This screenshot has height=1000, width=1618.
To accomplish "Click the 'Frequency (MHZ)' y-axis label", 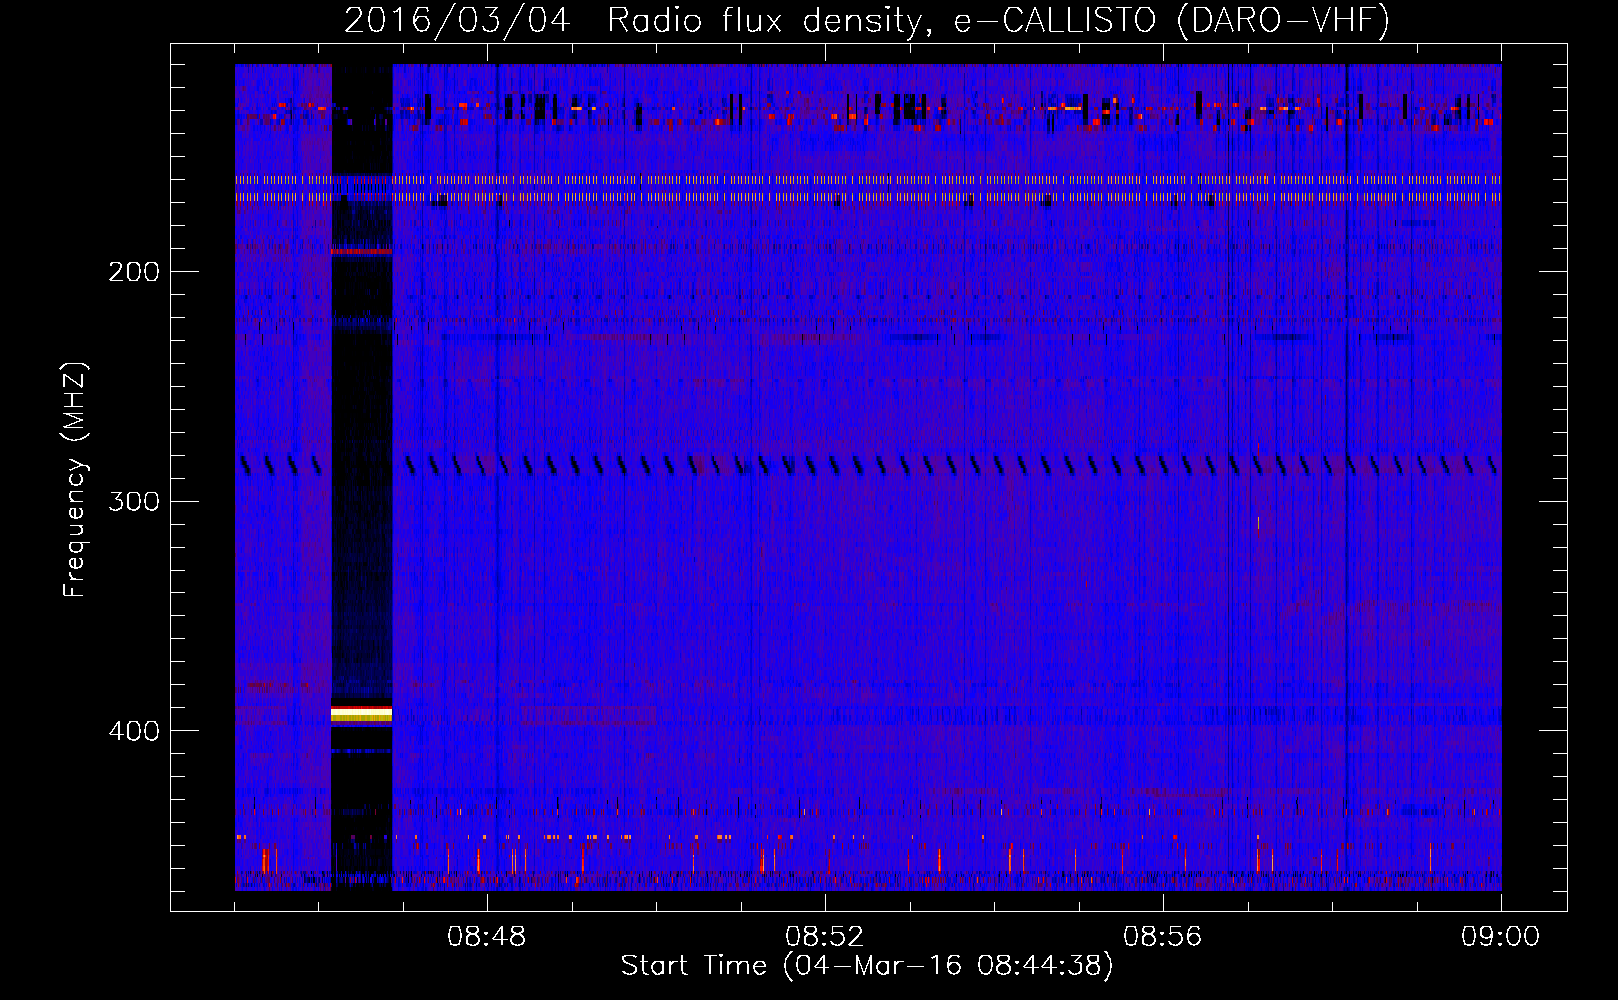I will pos(75,480).
